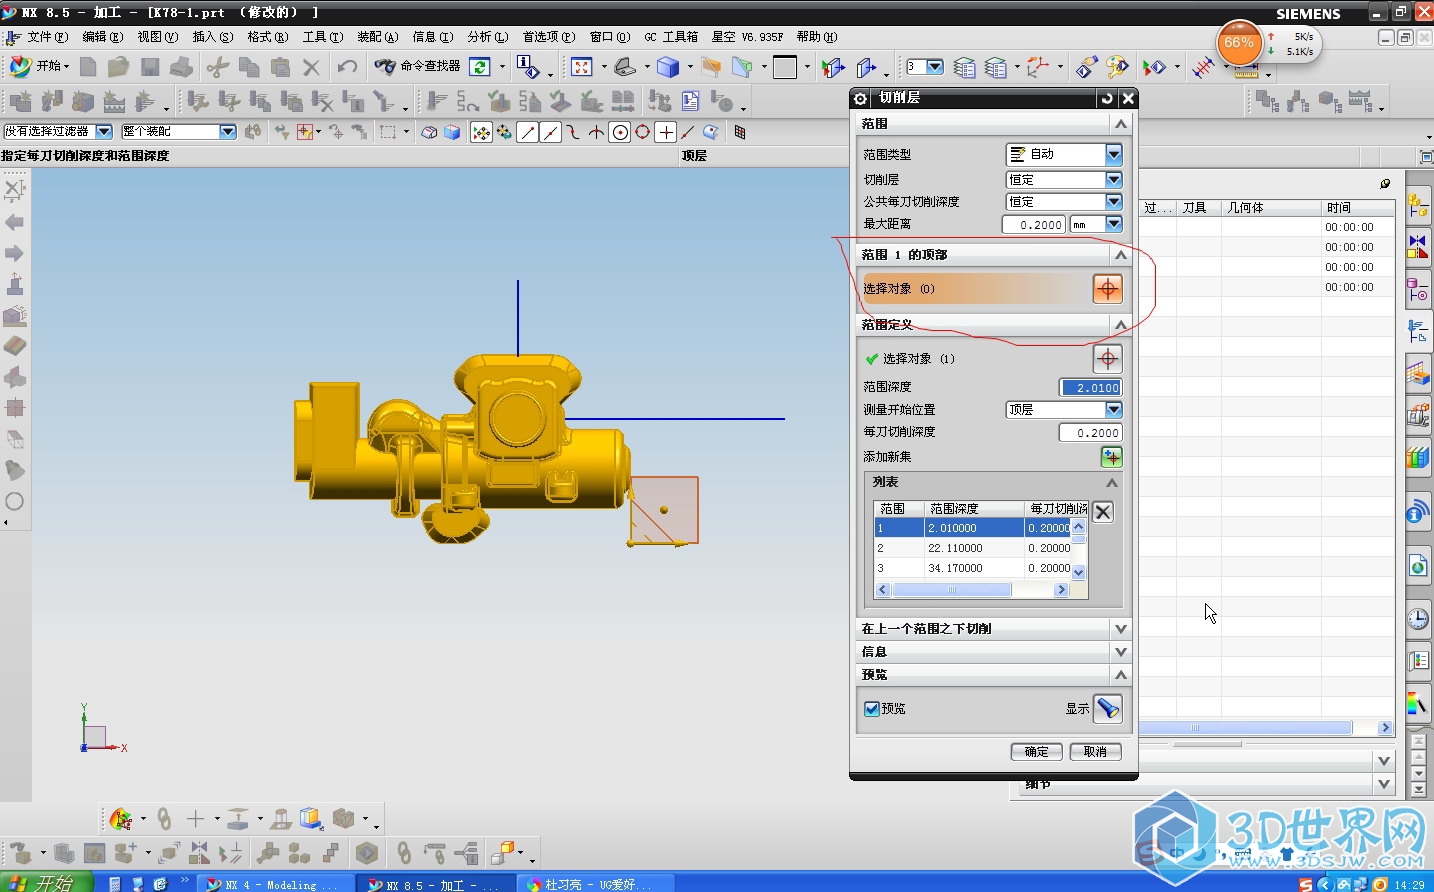Click the crosshair beside 选择对象 (1)
This screenshot has height=892, width=1434.
(1107, 359)
